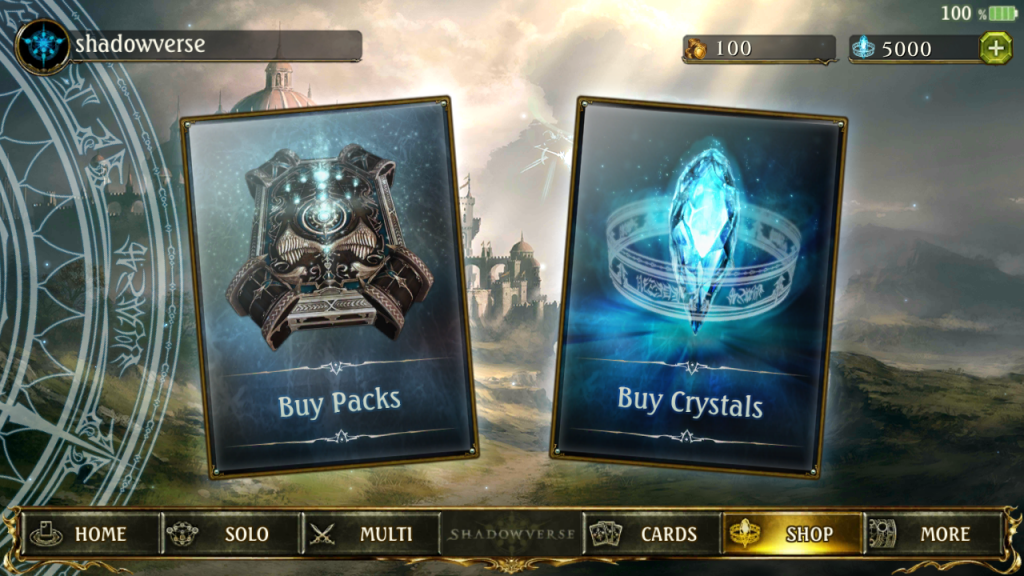Click the player emblem avatar icon

[43, 46]
